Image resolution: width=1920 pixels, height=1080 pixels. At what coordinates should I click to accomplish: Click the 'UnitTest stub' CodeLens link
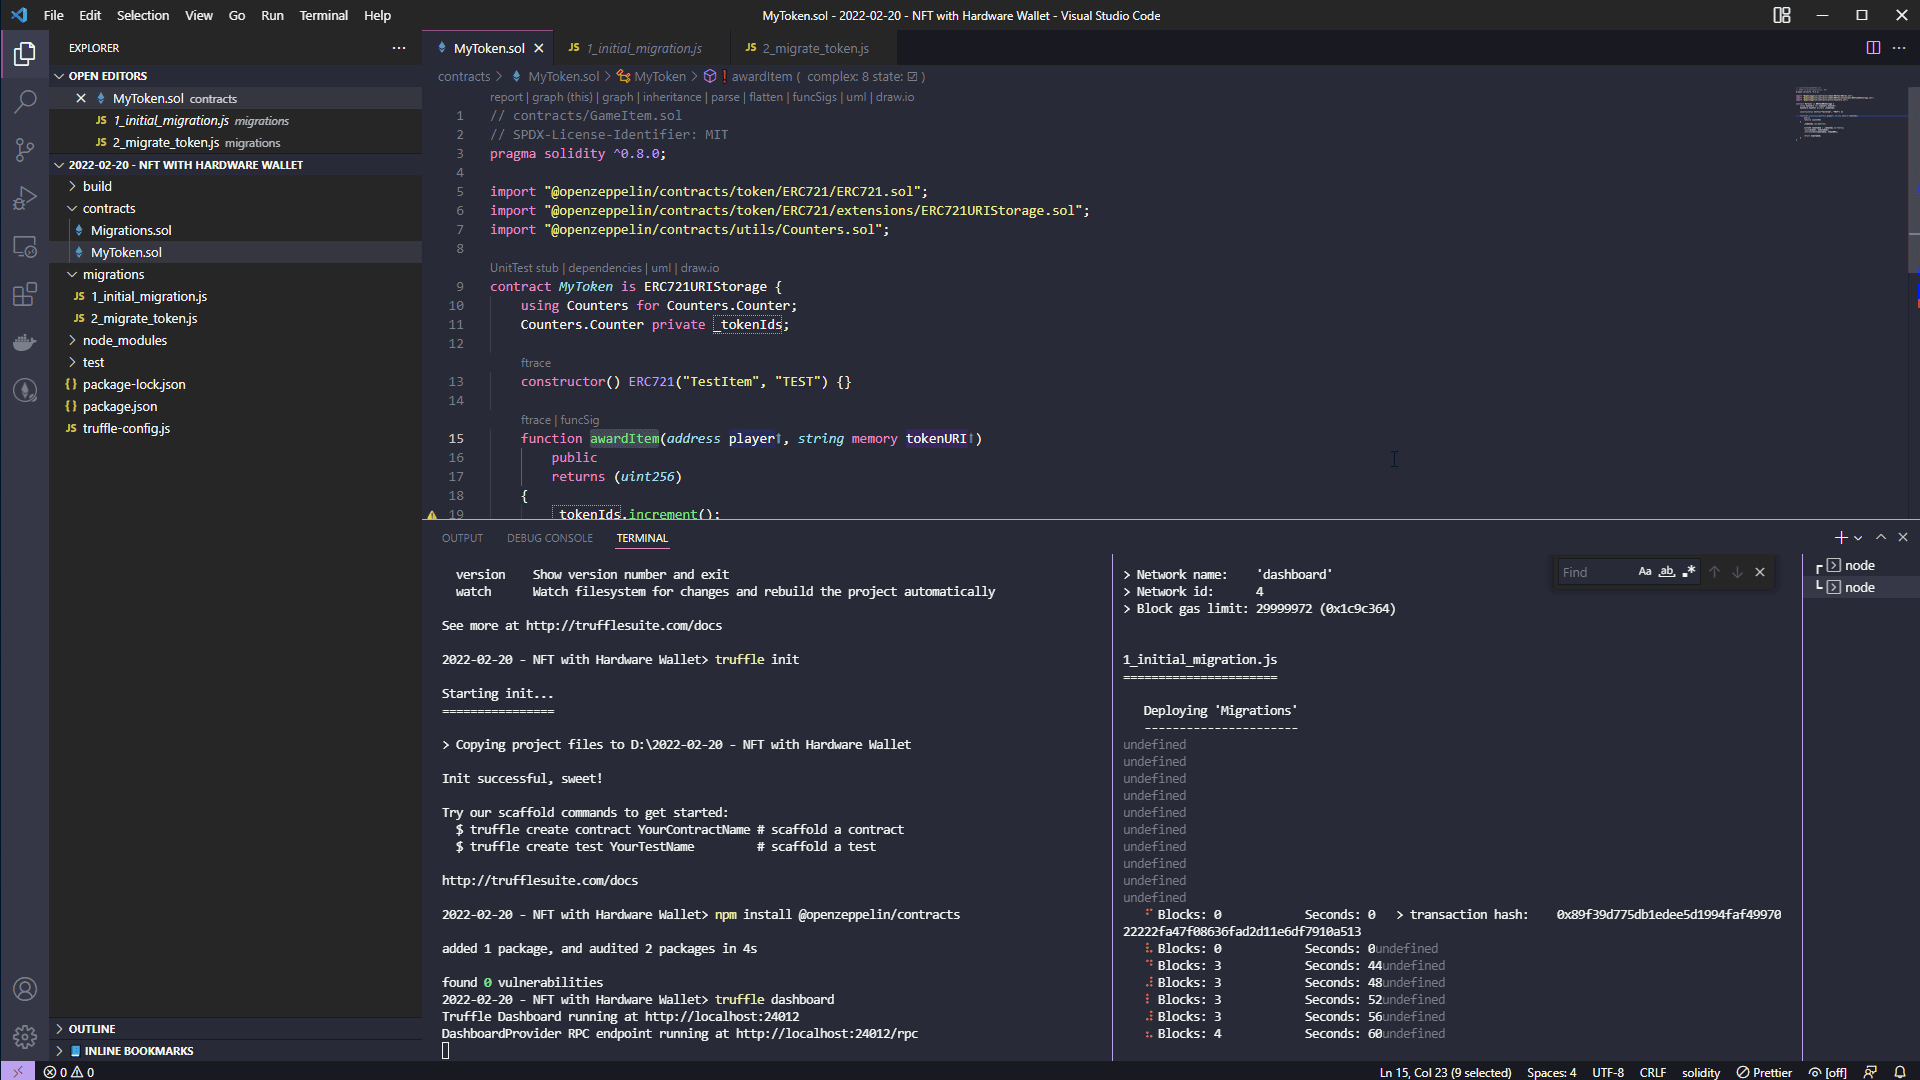(x=524, y=268)
